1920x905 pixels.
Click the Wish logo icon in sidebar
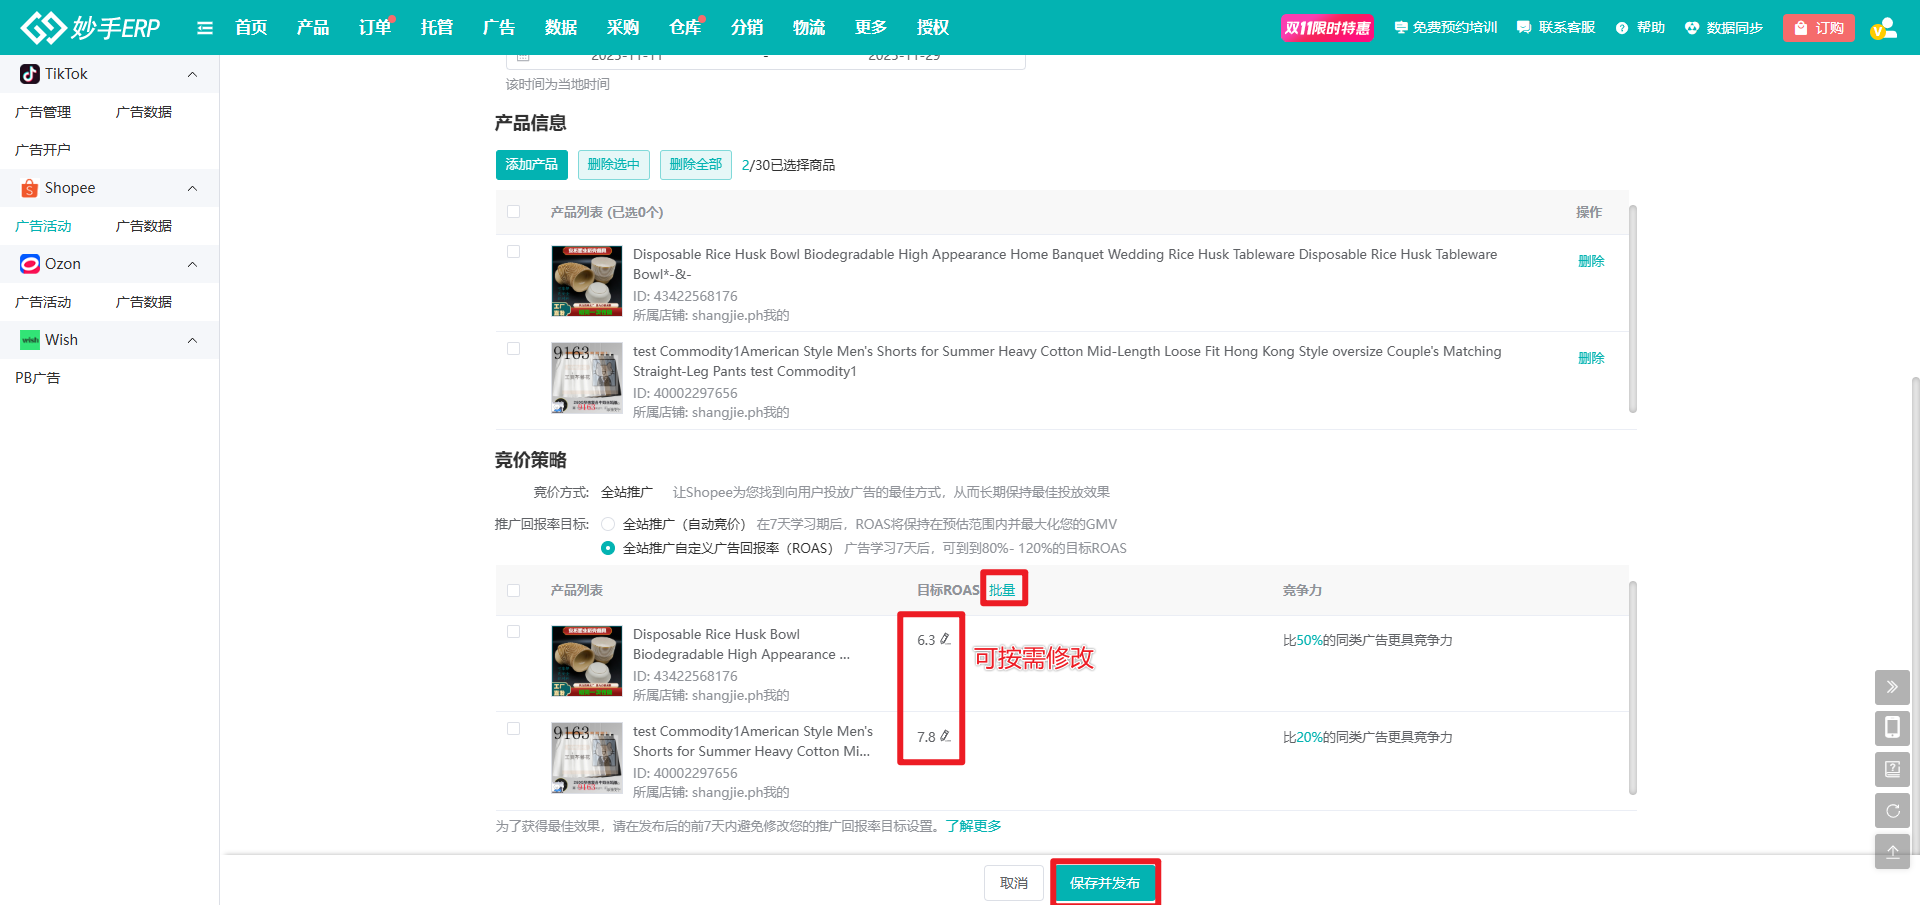coord(30,340)
